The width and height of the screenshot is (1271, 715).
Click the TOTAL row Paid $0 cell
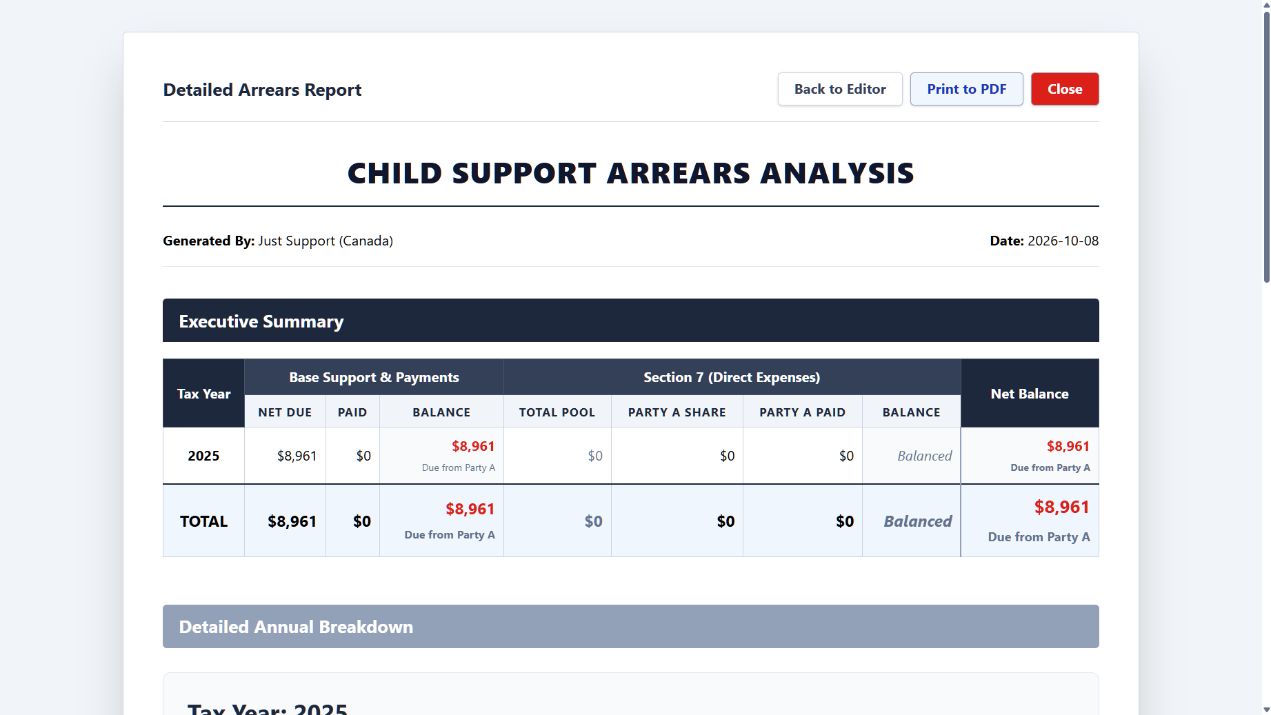coord(352,522)
